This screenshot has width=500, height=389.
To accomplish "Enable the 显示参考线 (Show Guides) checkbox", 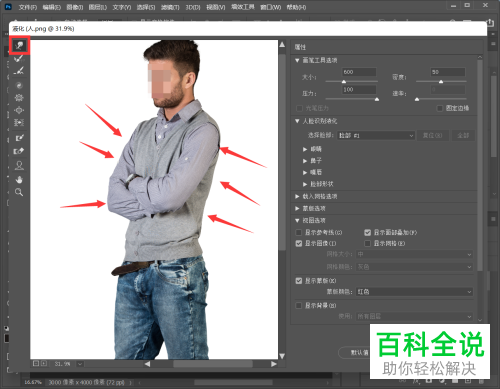I will tap(299, 232).
